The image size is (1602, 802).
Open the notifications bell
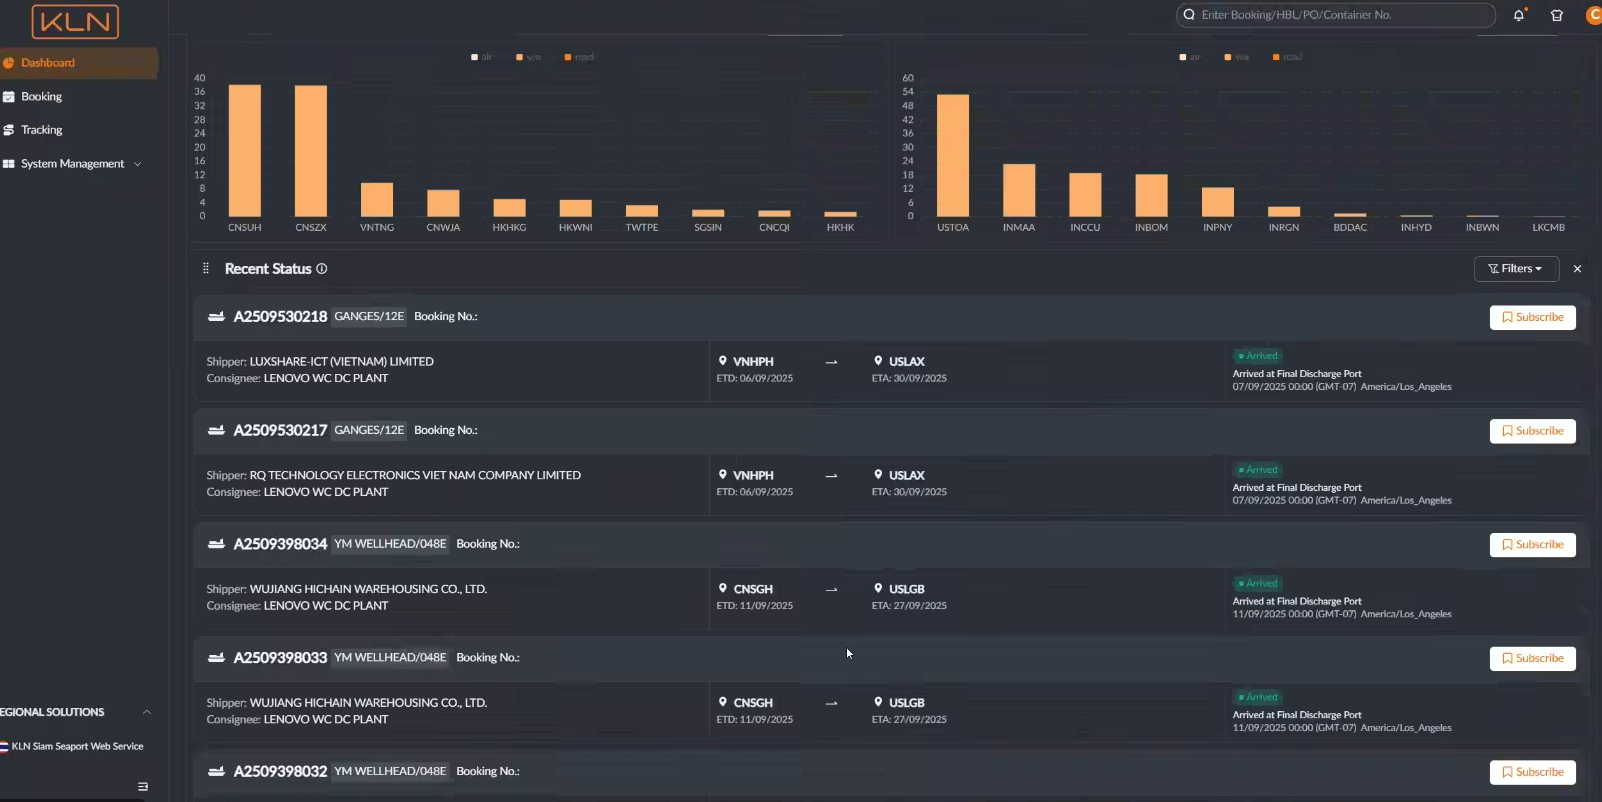pyautogui.click(x=1518, y=15)
